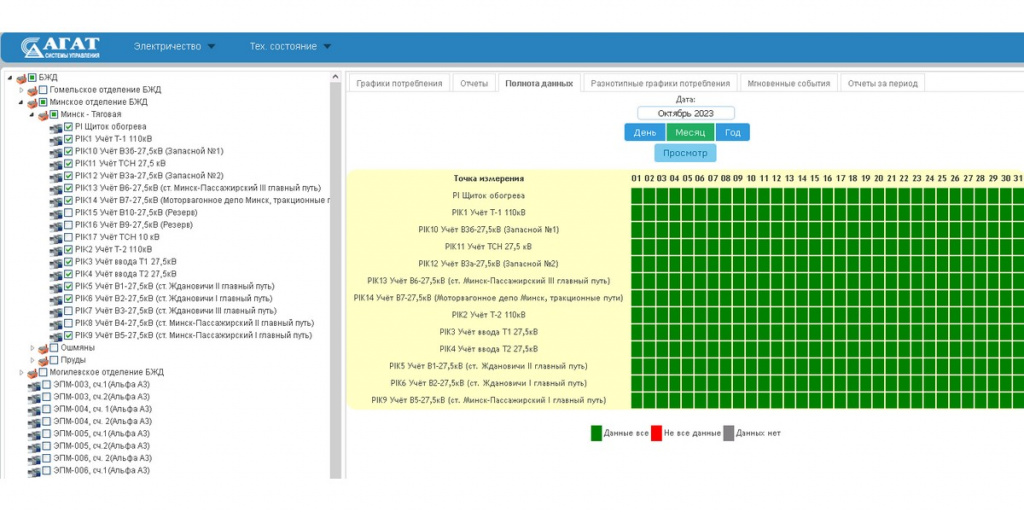Click the date field showing Октябрь 2023
The height and width of the screenshot is (512, 1024).
(x=686, y=114)
